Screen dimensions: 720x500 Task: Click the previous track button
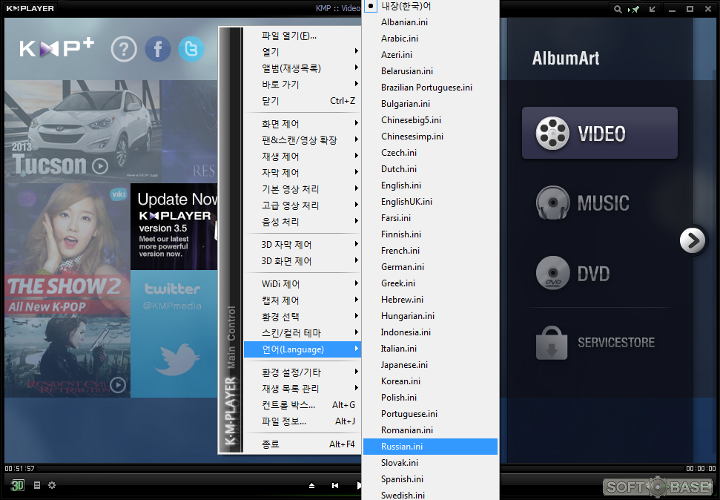pyautogui.click(x=335, y=485)
